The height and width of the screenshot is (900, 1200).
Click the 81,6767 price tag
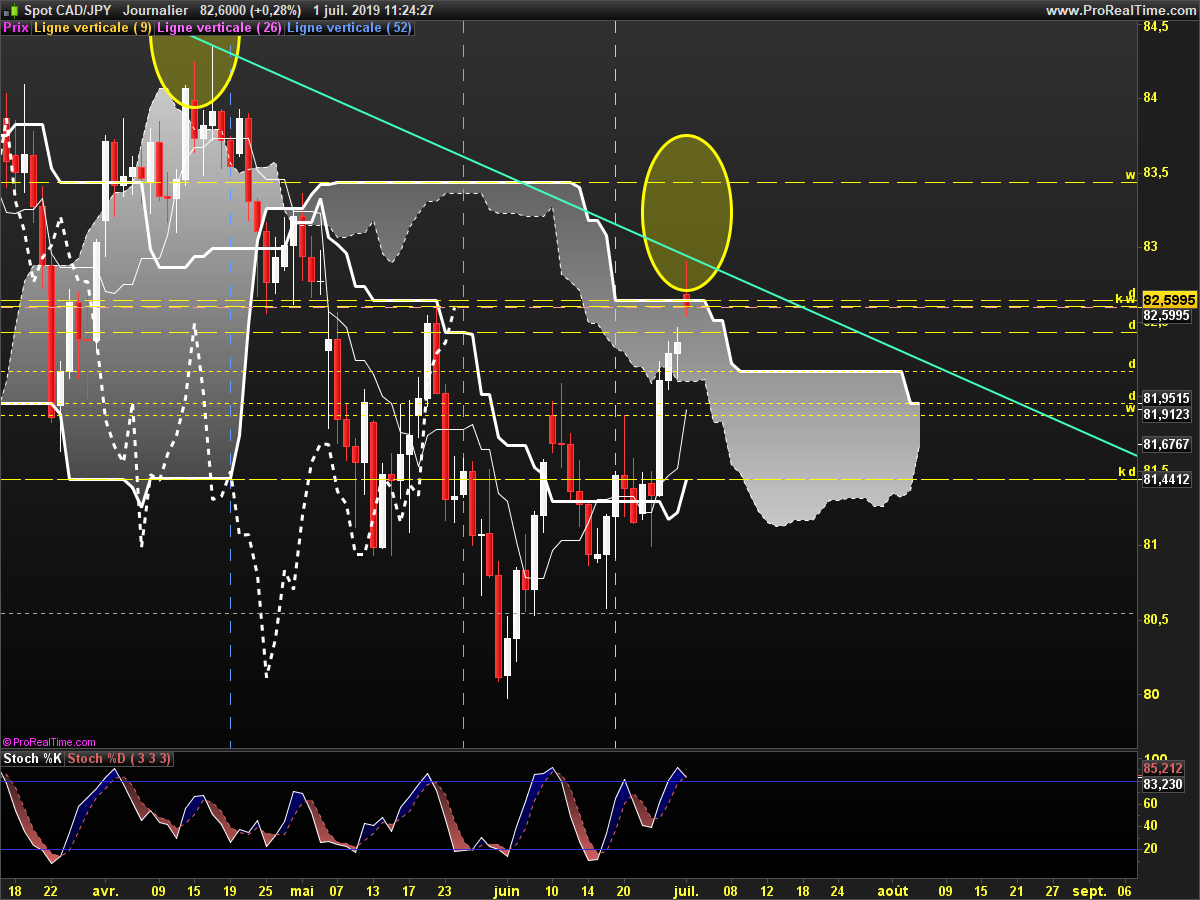click(1166, 444)
